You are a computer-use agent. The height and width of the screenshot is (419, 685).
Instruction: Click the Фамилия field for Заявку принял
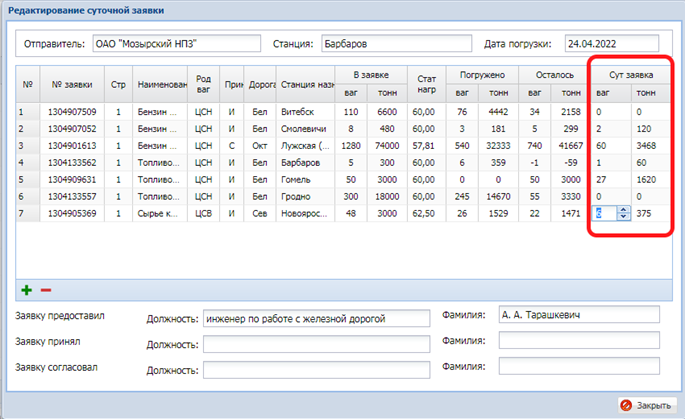(x=579, y=340)
